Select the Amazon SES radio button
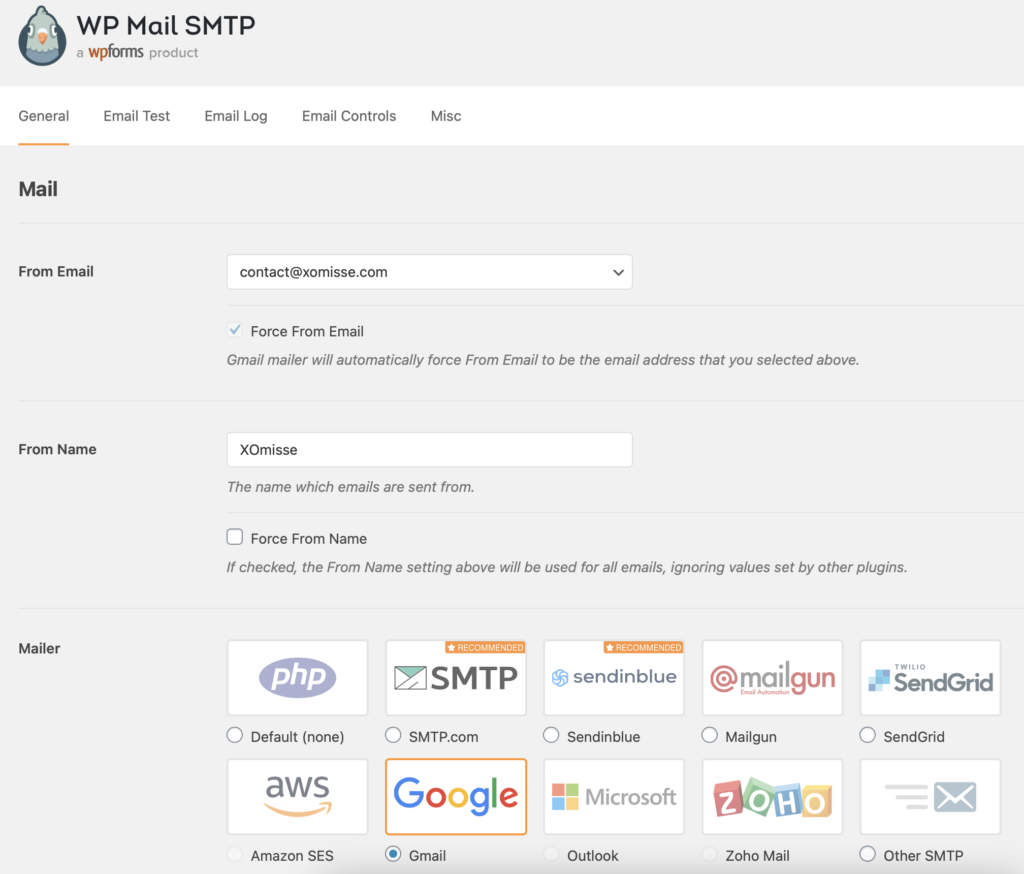This screenshot has width=1024, height=874. [x=234, y=854]
